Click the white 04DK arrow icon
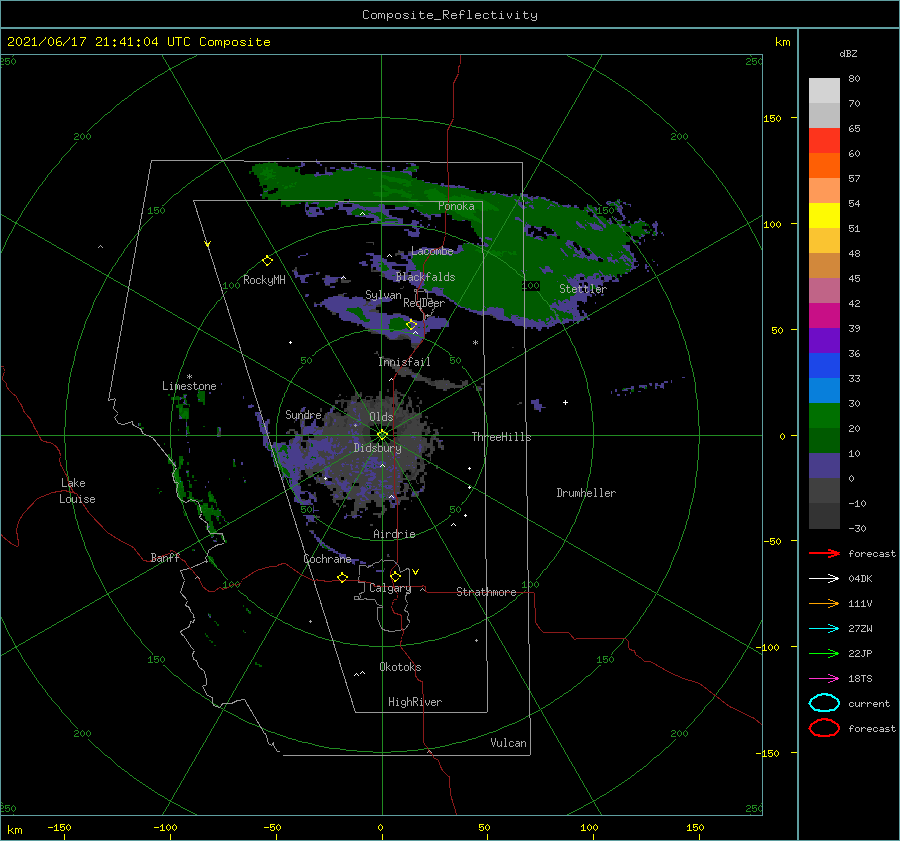 [x=824, y=579]
